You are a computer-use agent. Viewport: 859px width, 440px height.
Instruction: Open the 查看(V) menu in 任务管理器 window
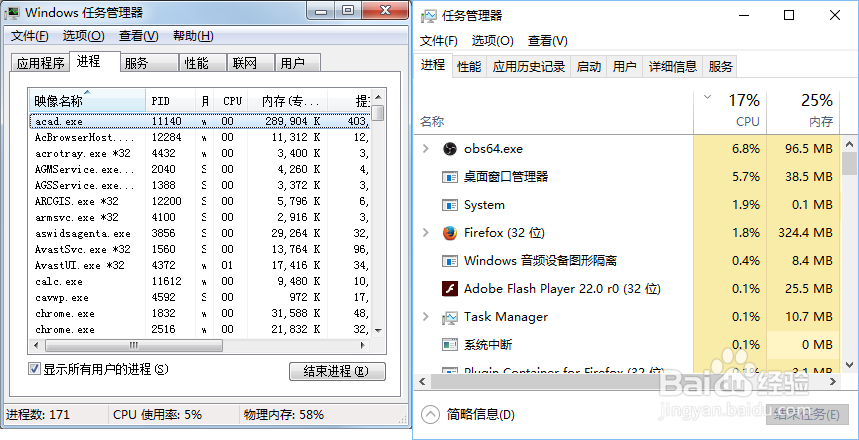click(x=547, y=41)
